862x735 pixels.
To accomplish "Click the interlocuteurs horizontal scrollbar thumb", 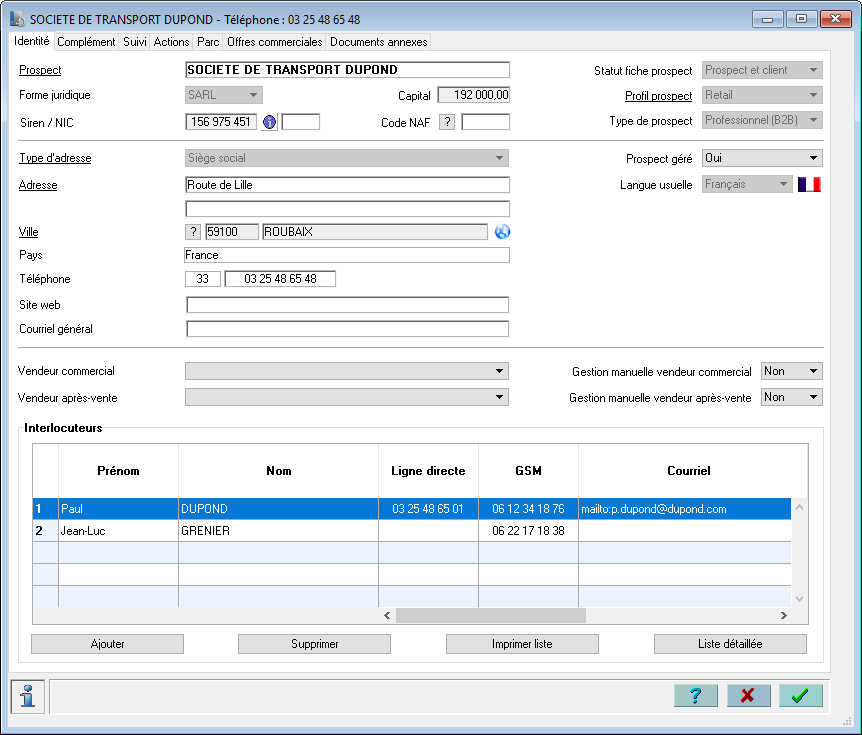I will [x=491, y=615].
